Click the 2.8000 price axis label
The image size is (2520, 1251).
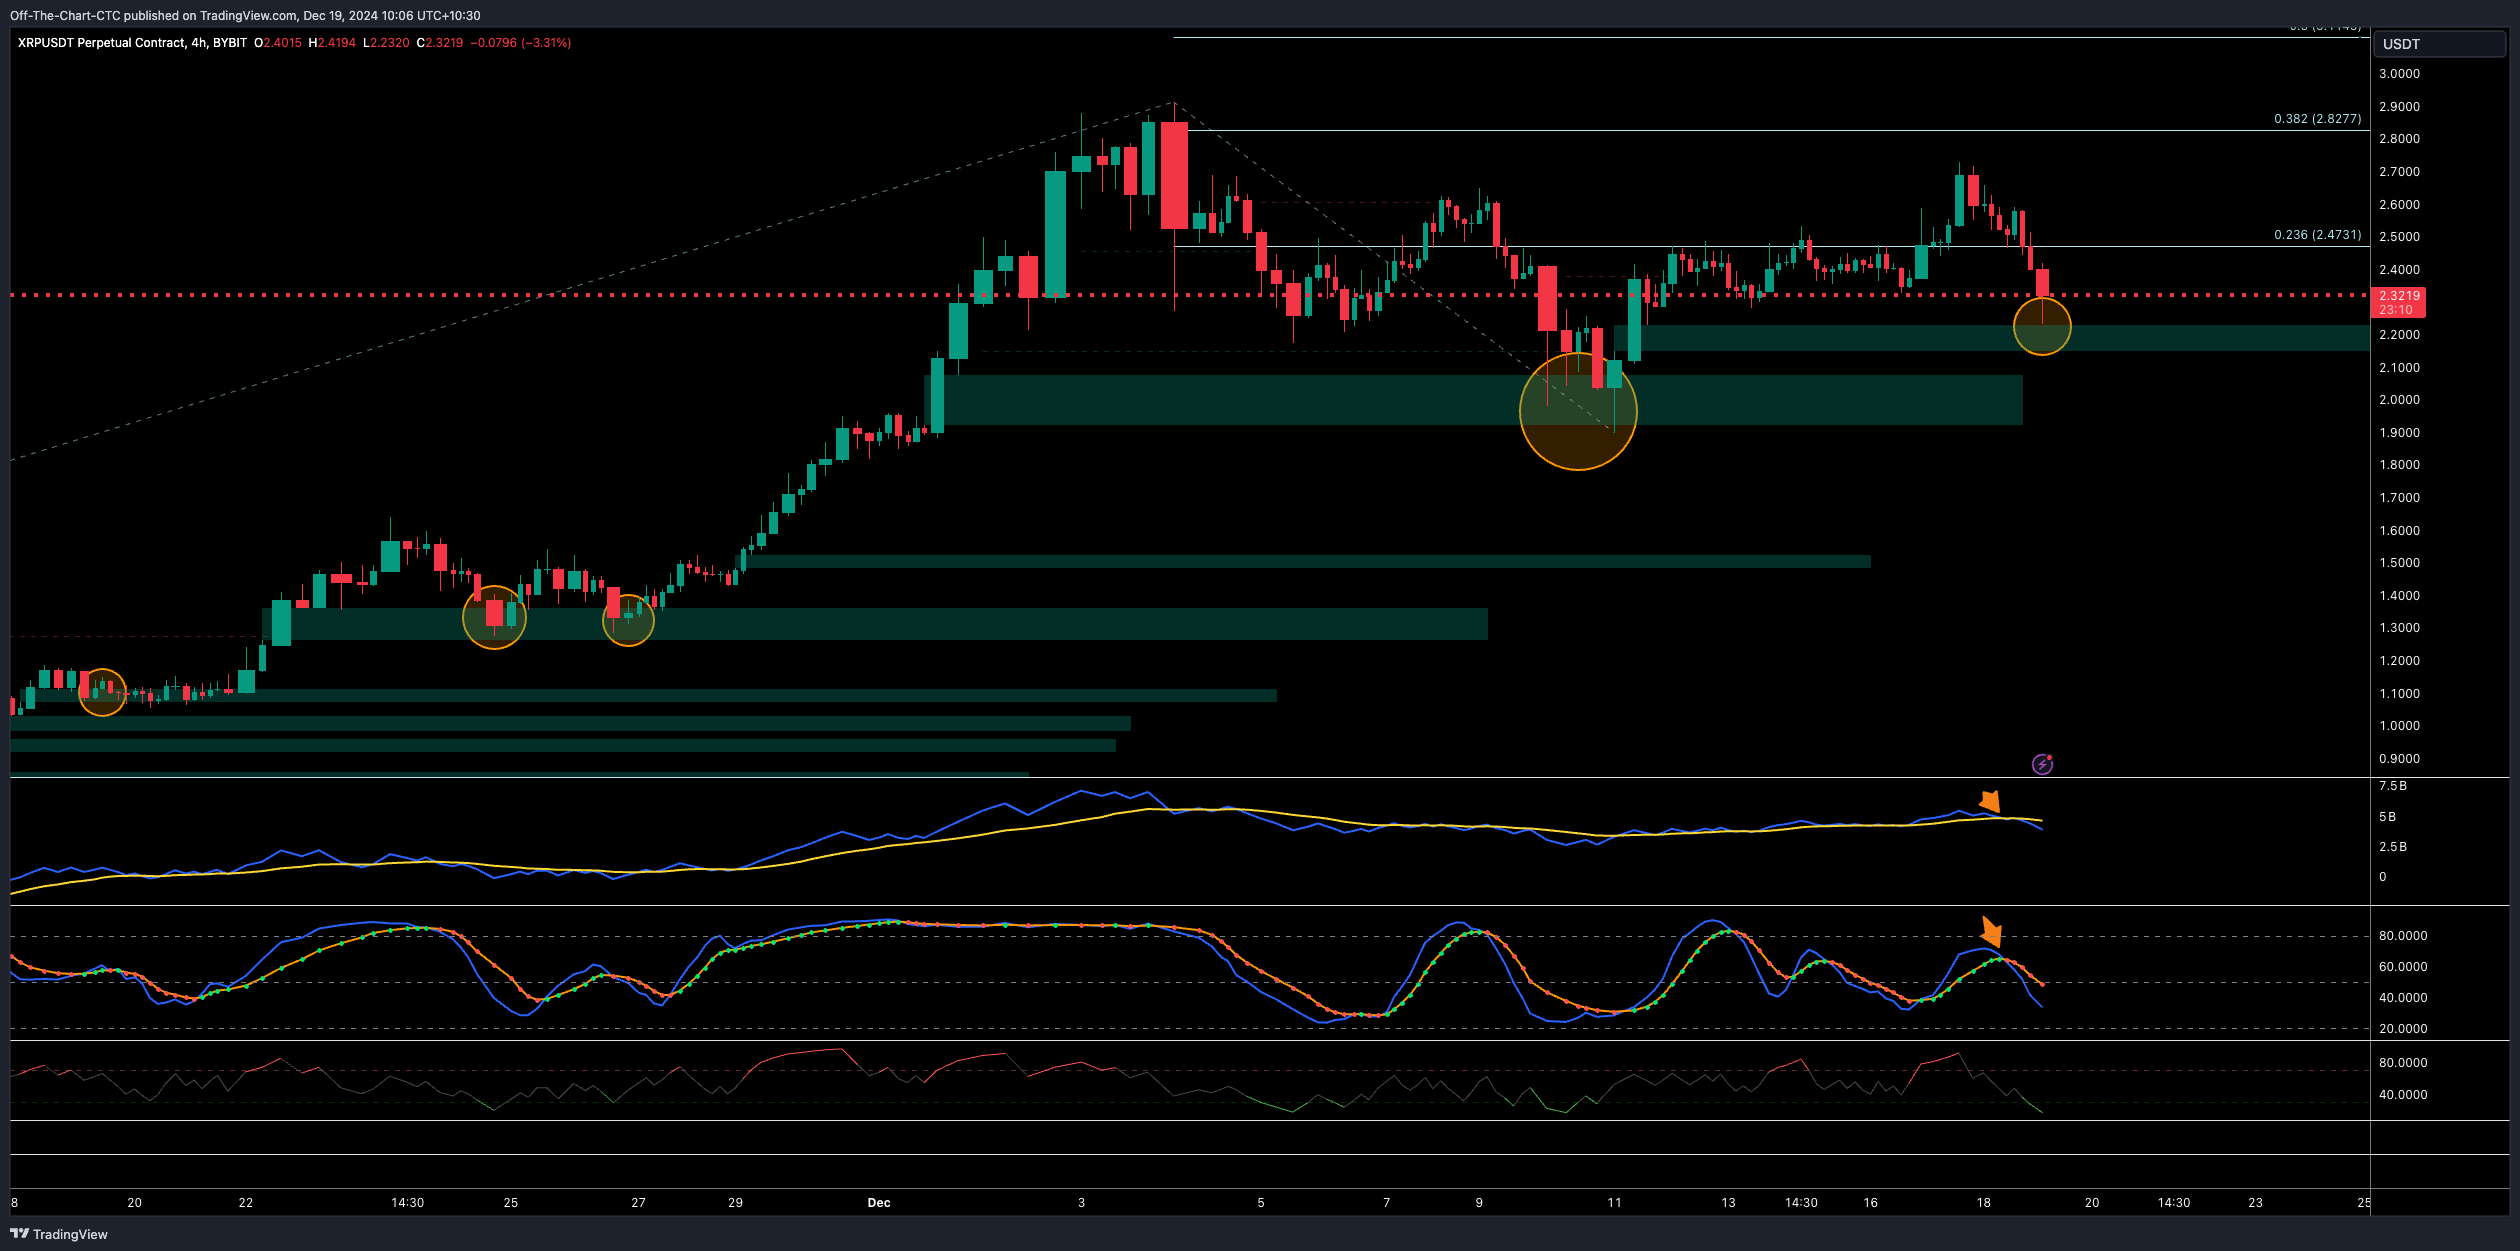coord(2399,139)
